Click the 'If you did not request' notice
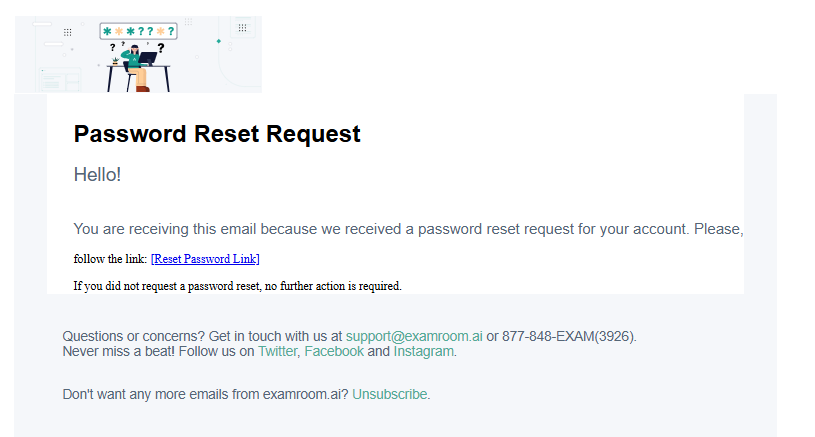 pos(238,286)
